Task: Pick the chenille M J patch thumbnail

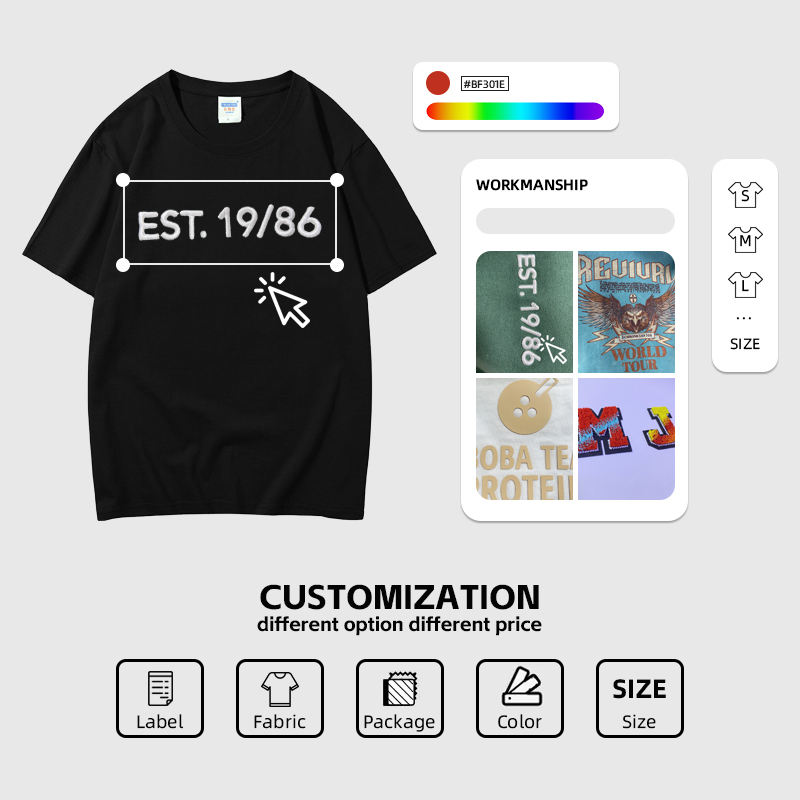Action: point(627,439)
